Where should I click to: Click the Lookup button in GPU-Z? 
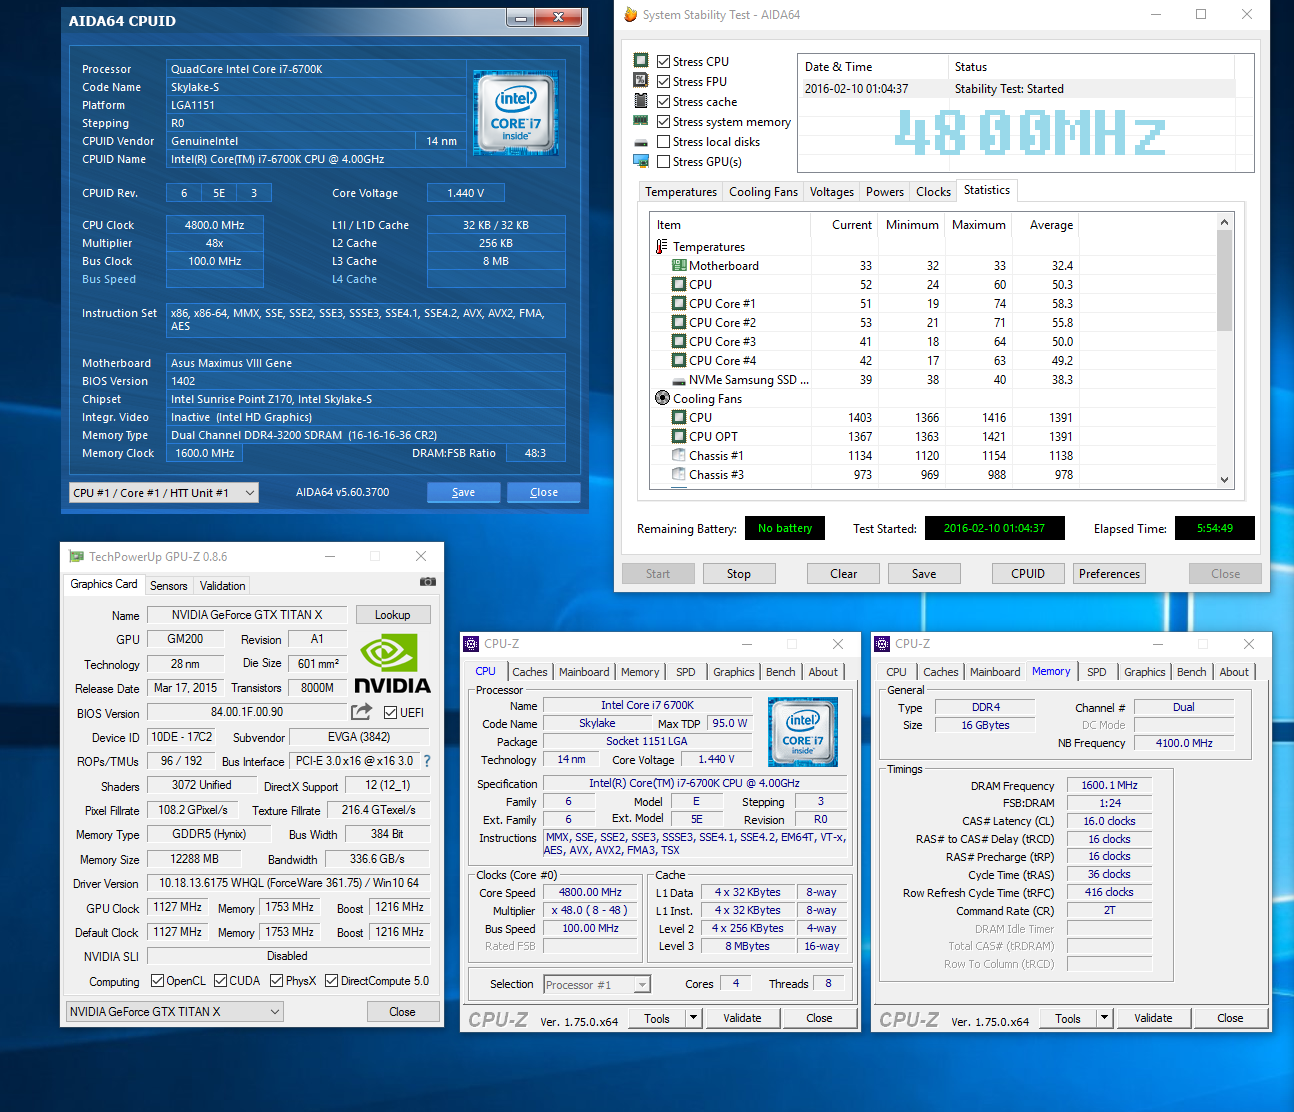[x=392, y=615]
